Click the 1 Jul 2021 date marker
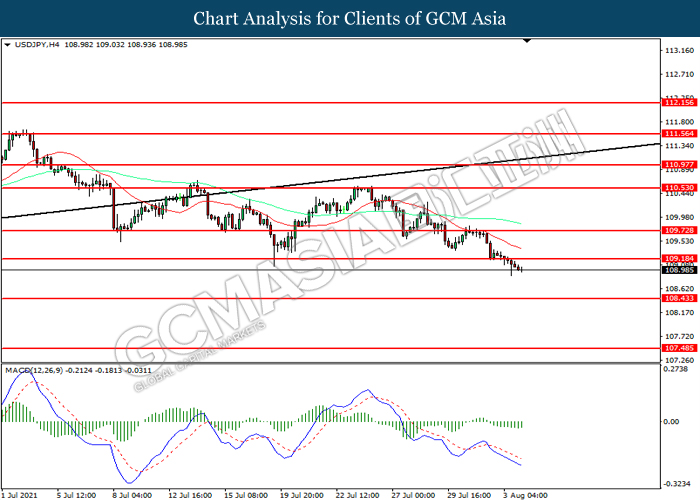700x500 pixels. coord(22,493)
